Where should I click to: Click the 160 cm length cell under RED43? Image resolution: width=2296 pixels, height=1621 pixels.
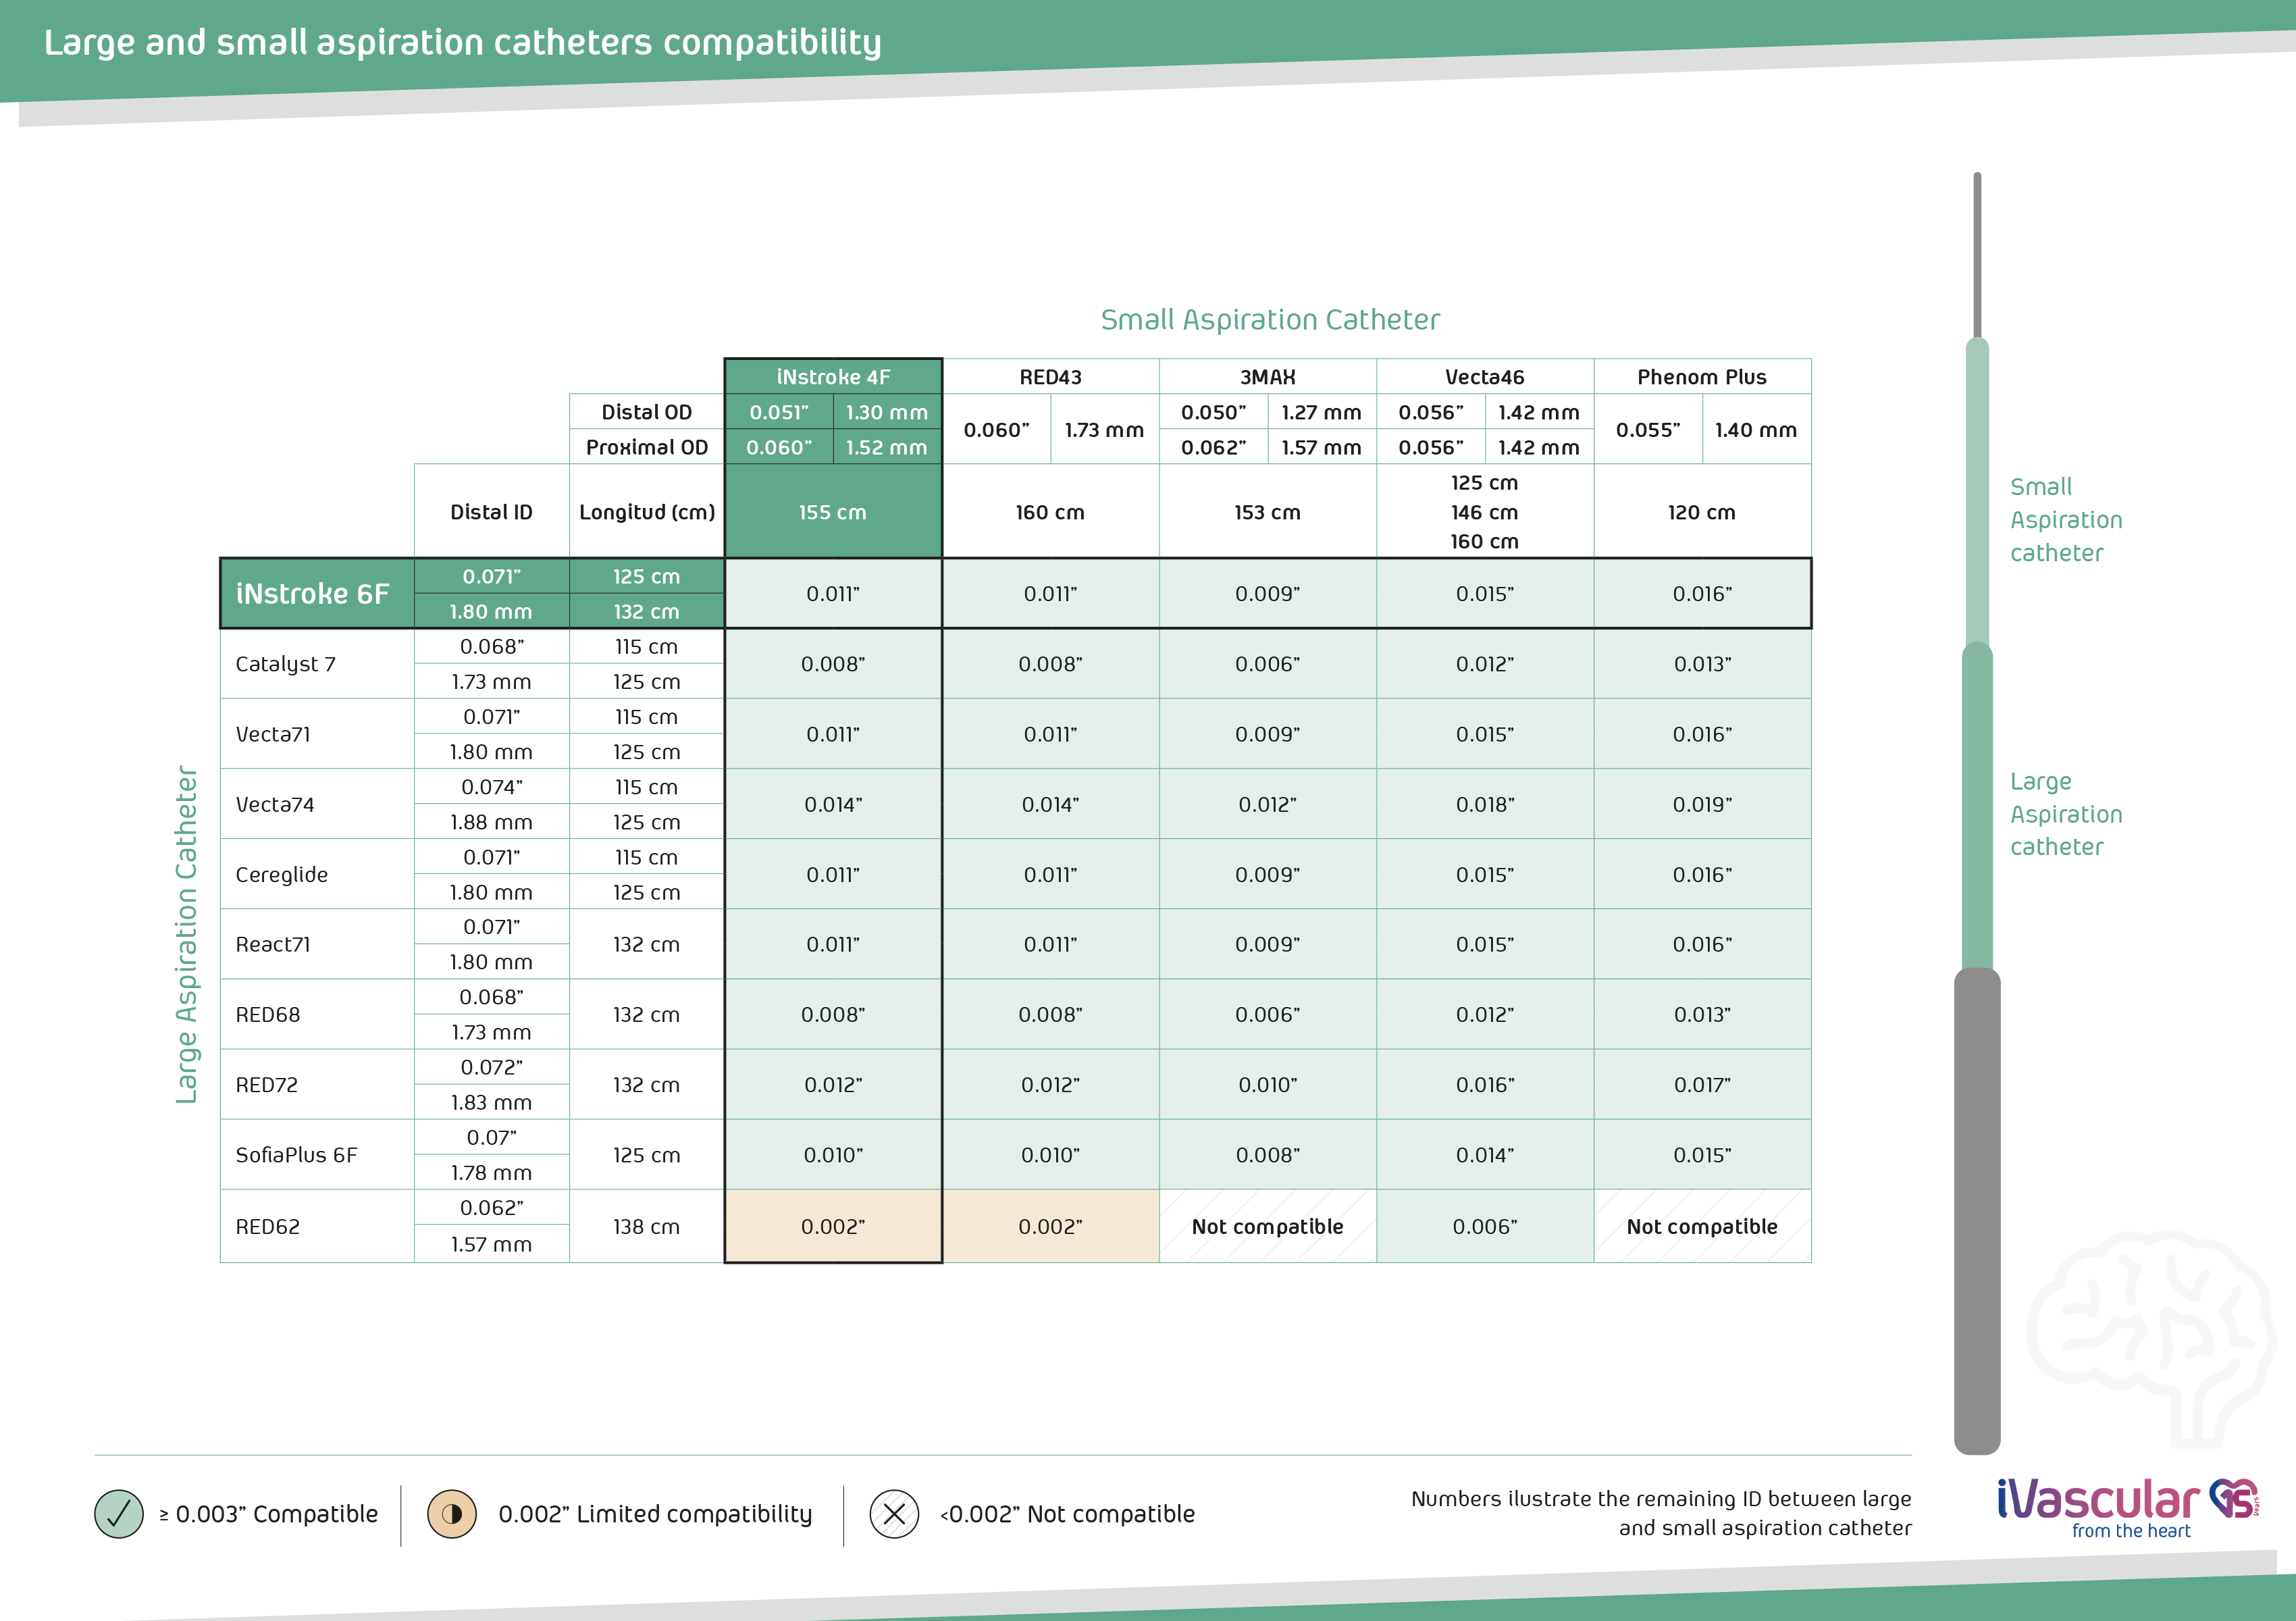click(1050, 511)
